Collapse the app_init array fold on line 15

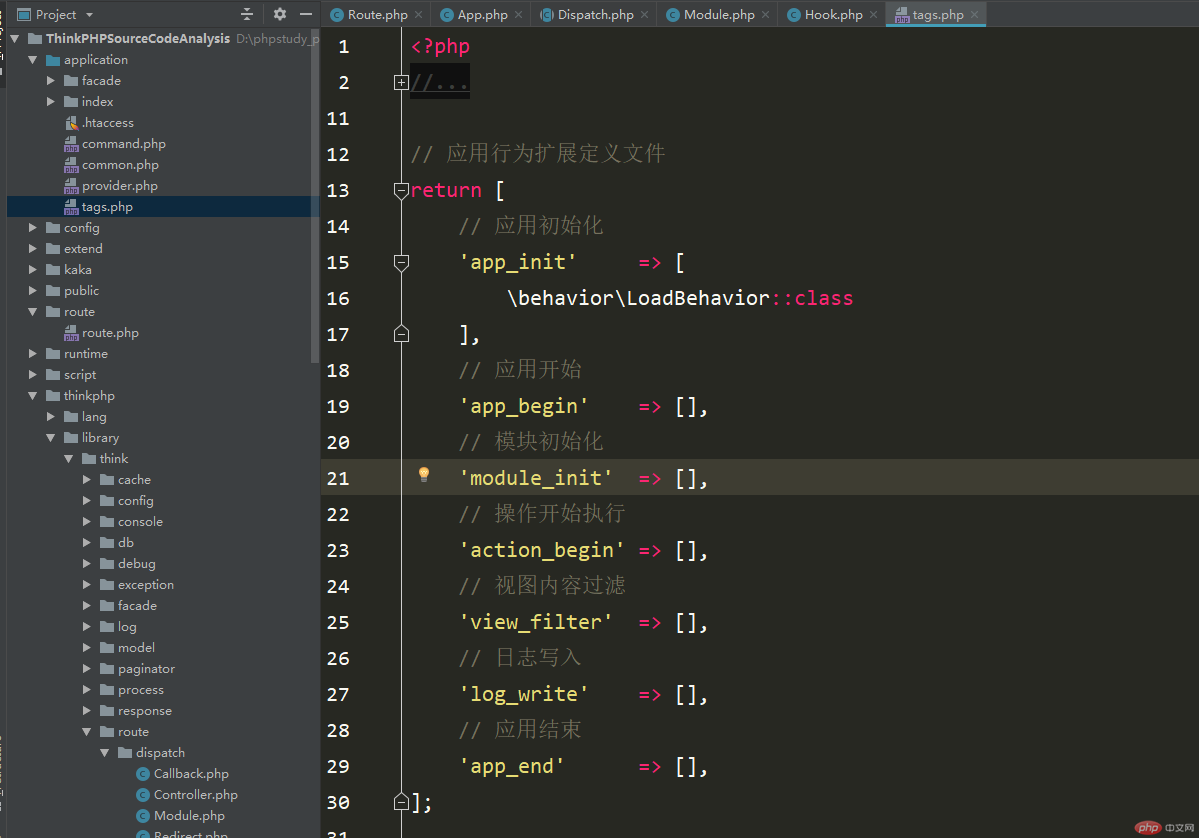(x=401, y=263)
